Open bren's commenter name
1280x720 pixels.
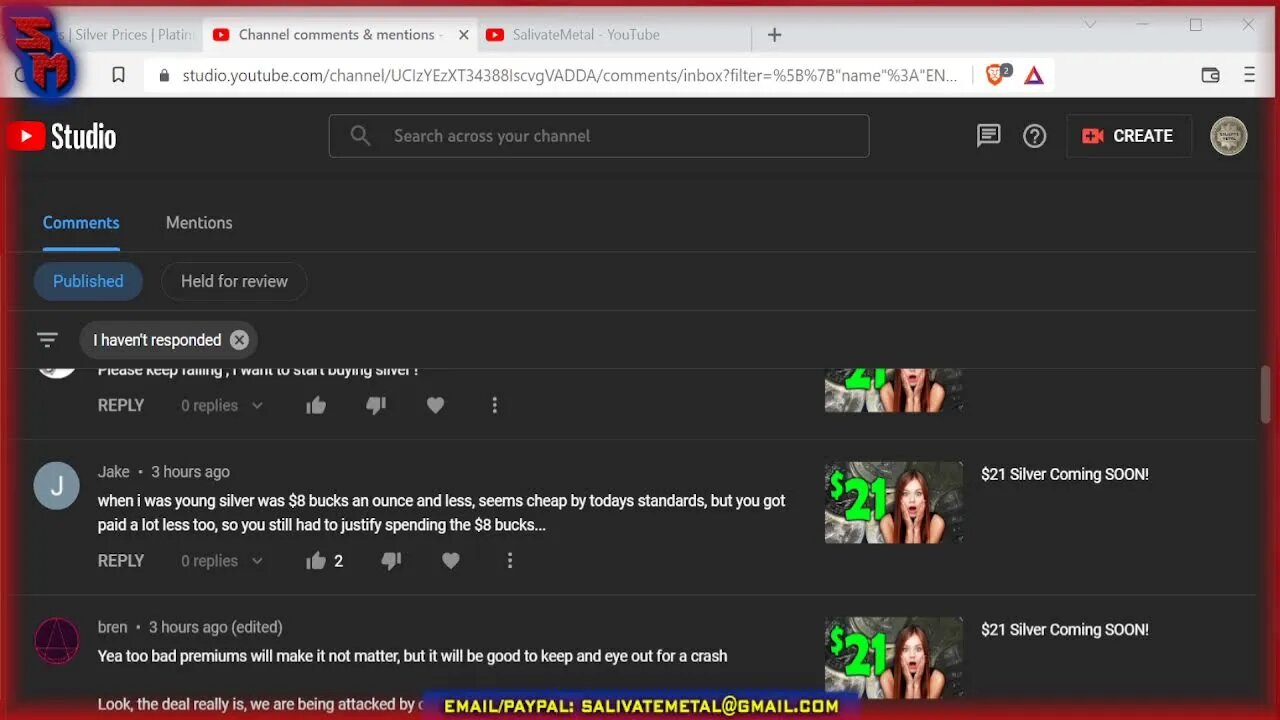(113, 627)
